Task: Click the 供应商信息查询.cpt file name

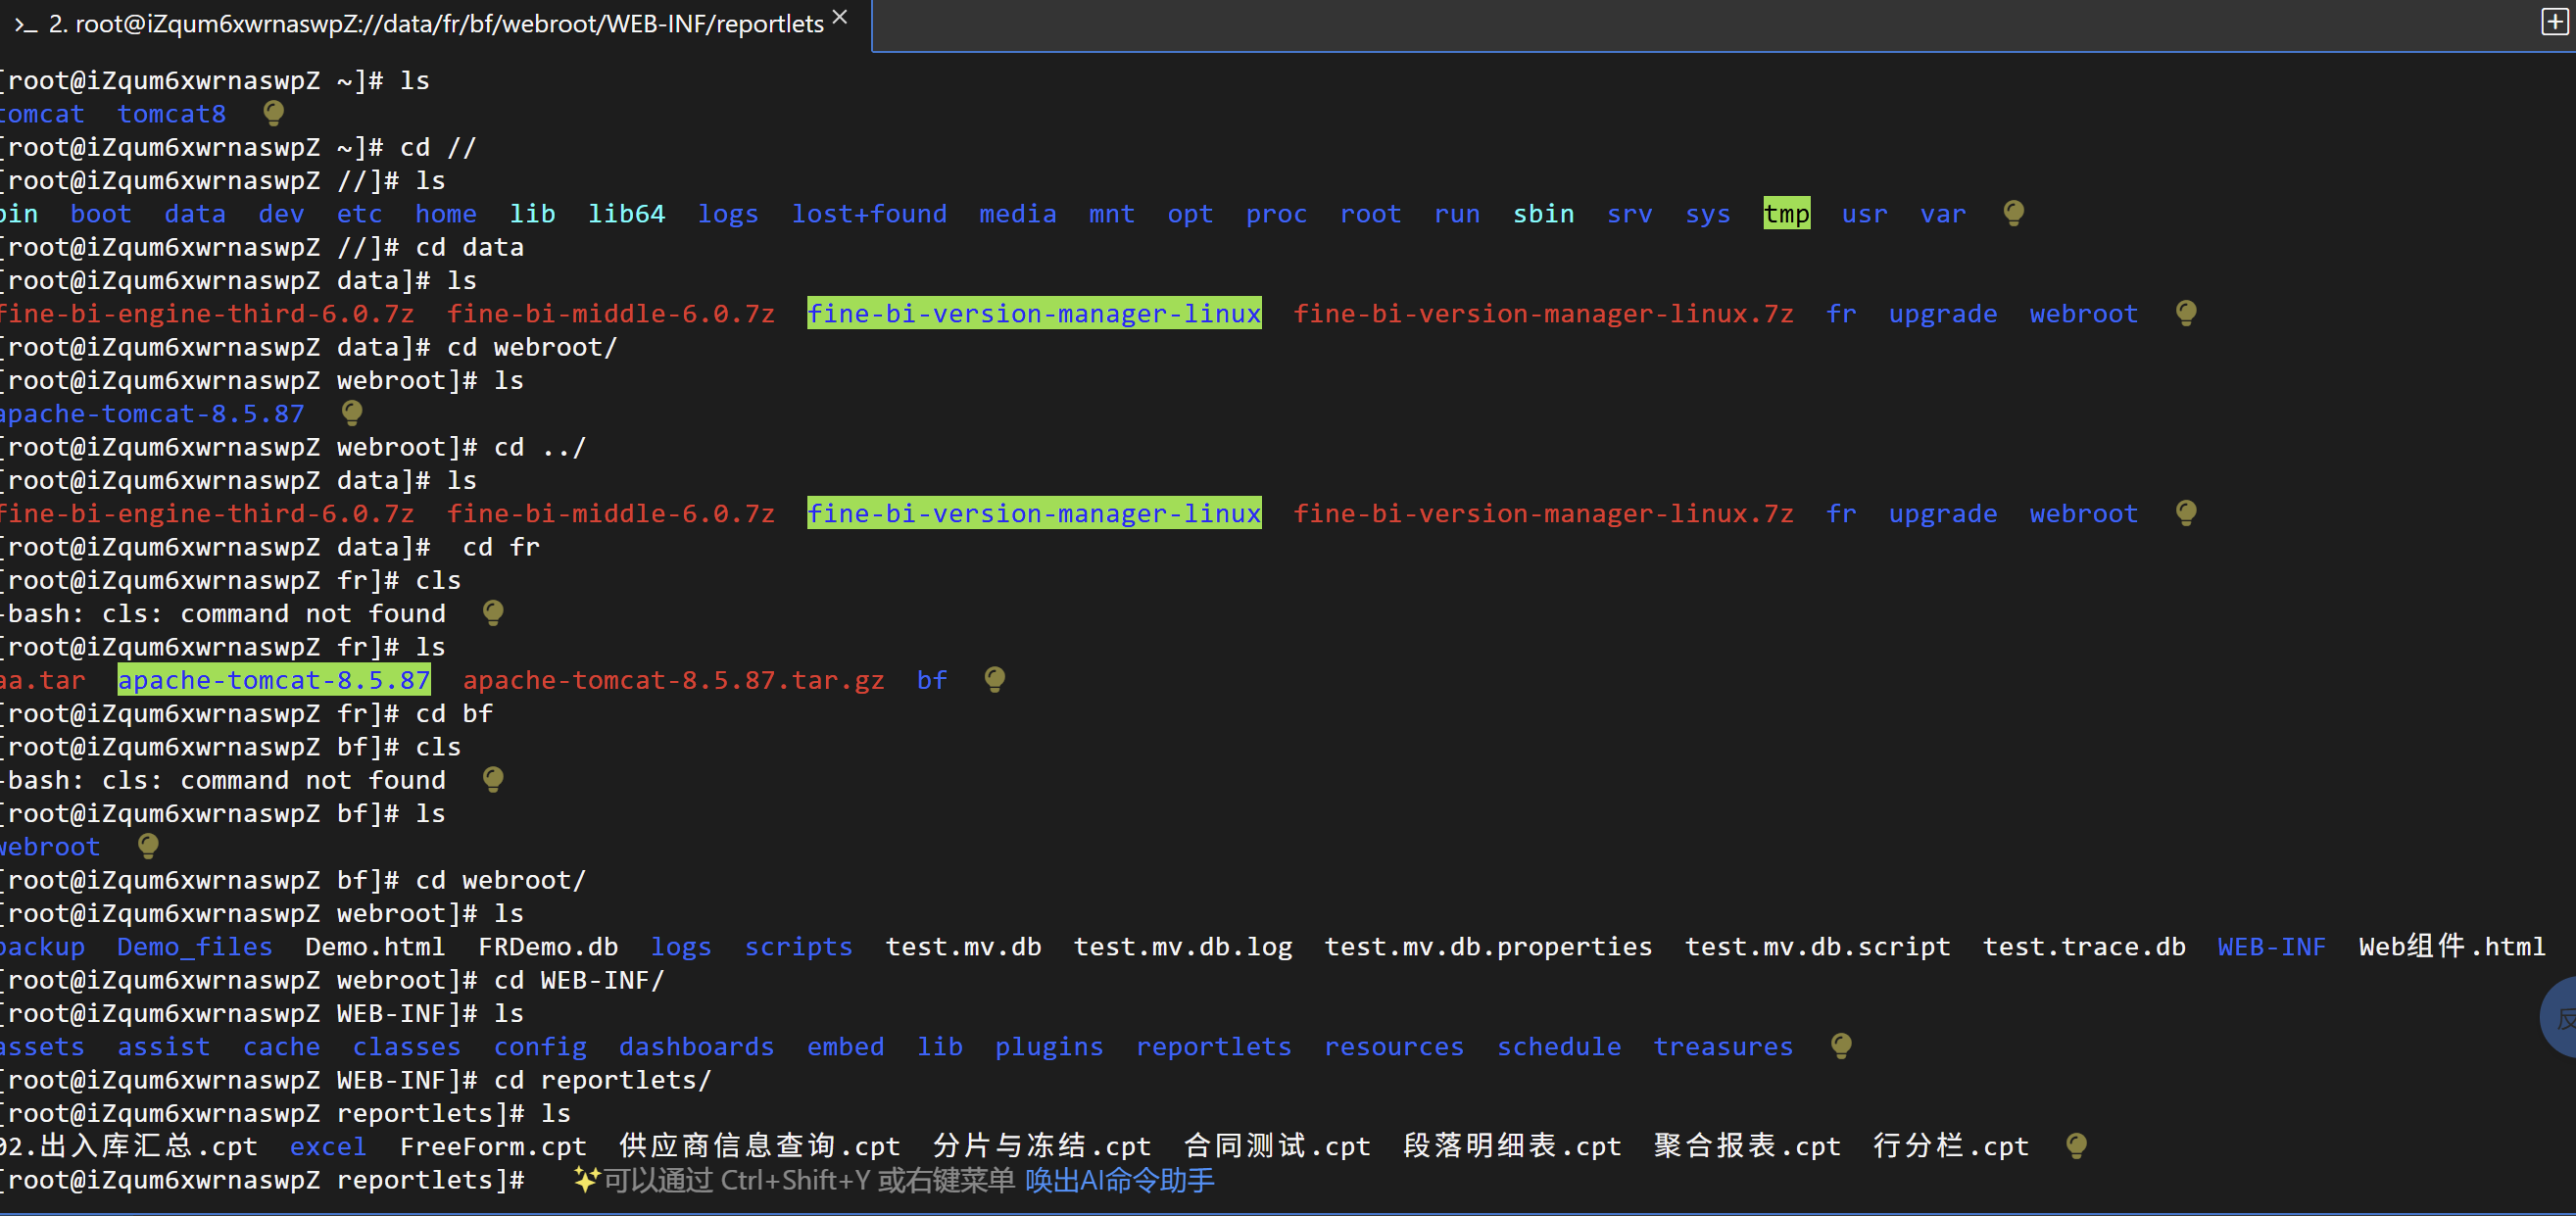Action: click(759, 1146)
